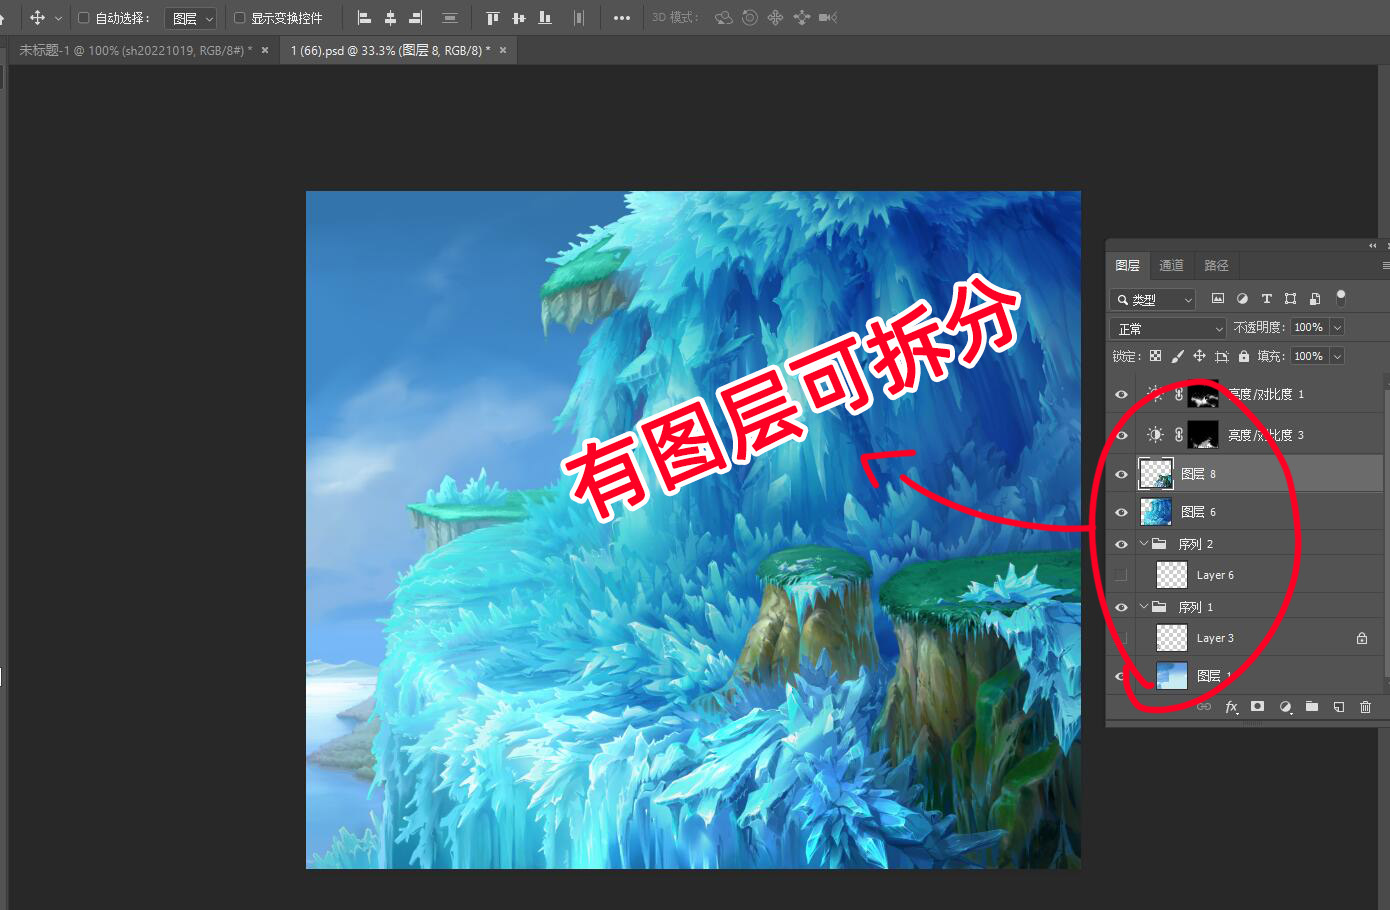Click the 3D video camera zoom icon
The width and height of the screenshot is (1390, 910).
tap(828, 18)
